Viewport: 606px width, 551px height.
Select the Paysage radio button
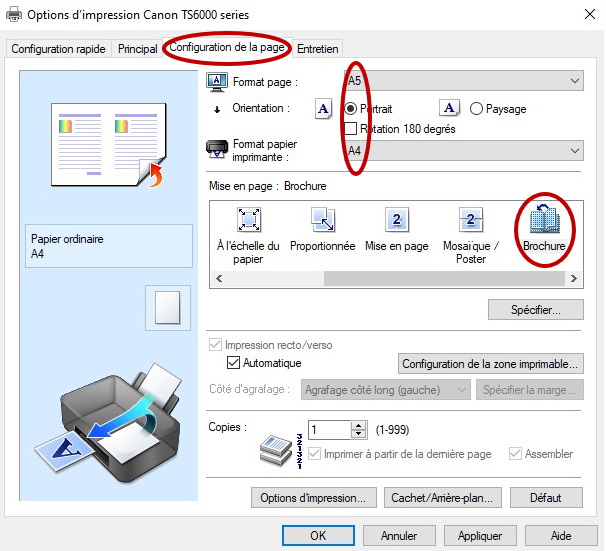coord(476,109)
